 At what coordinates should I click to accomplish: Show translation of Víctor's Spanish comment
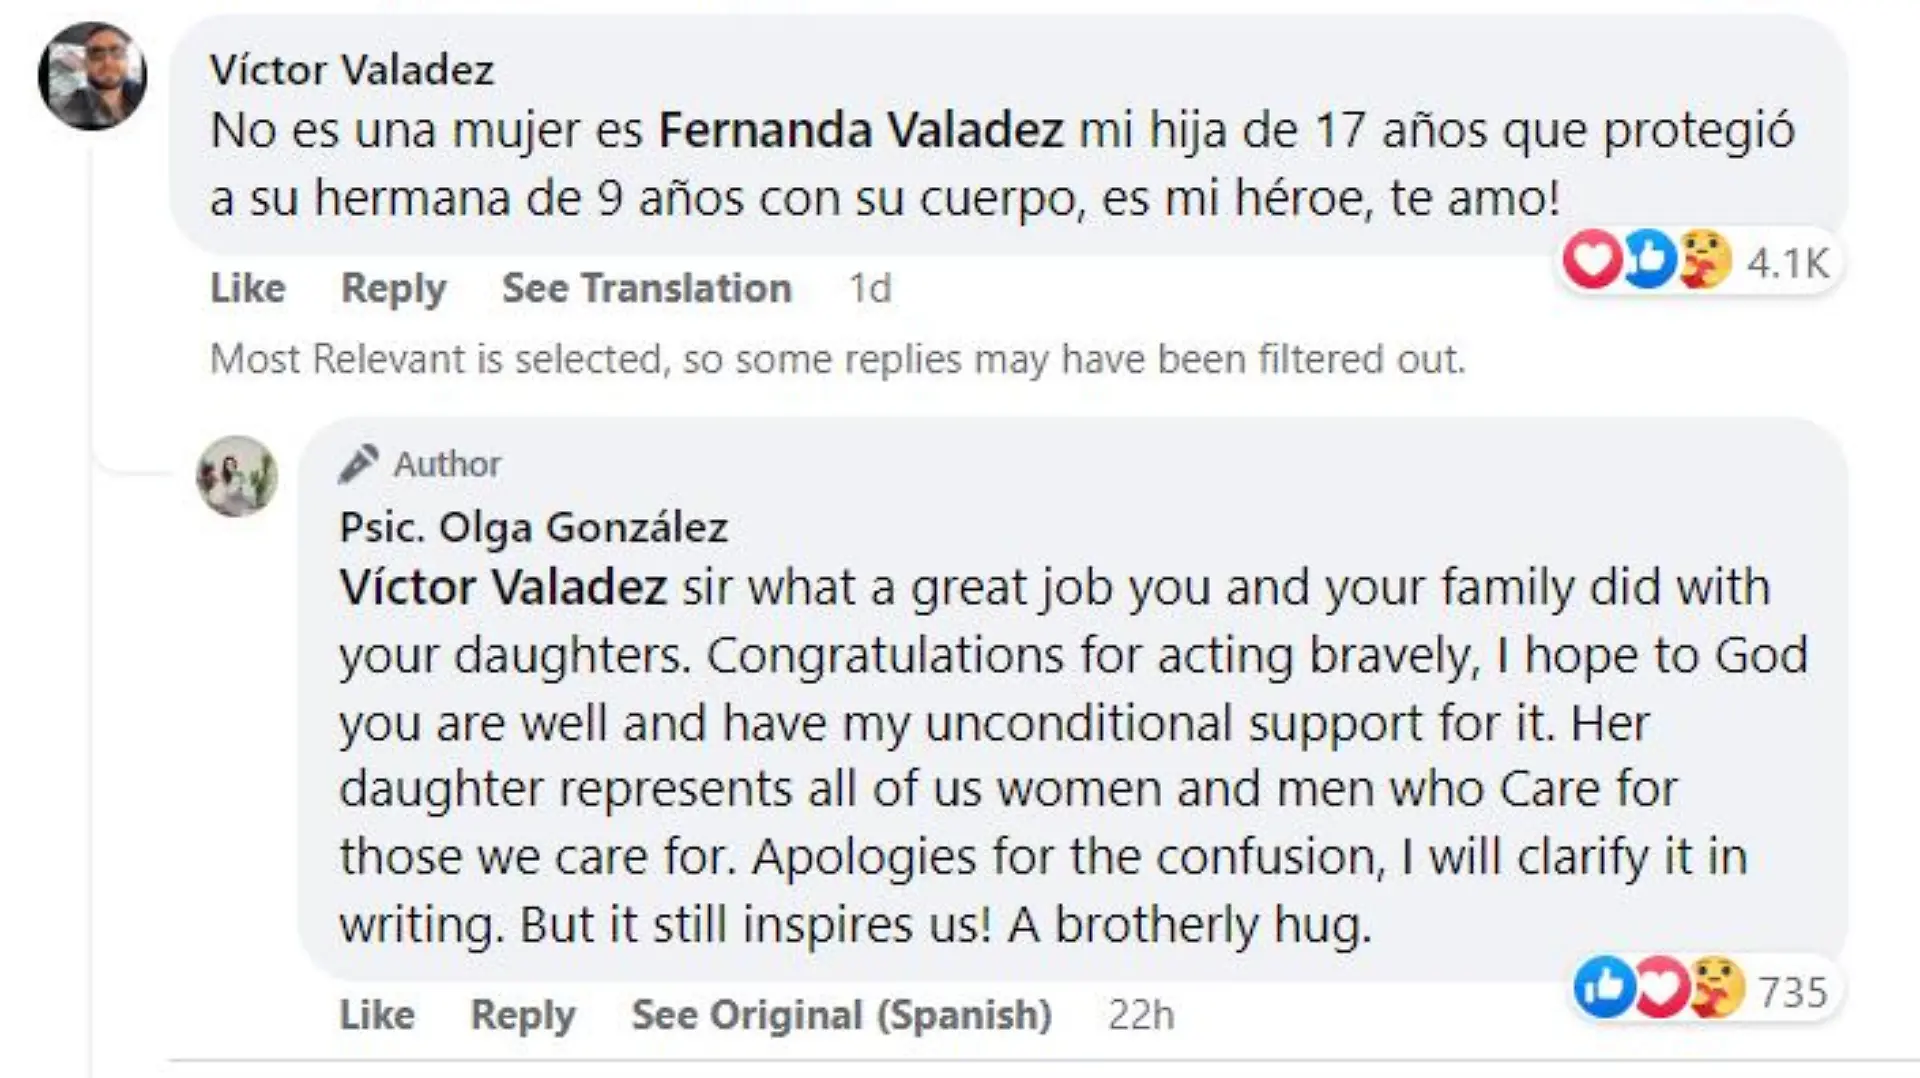click(x=647, y=288)
